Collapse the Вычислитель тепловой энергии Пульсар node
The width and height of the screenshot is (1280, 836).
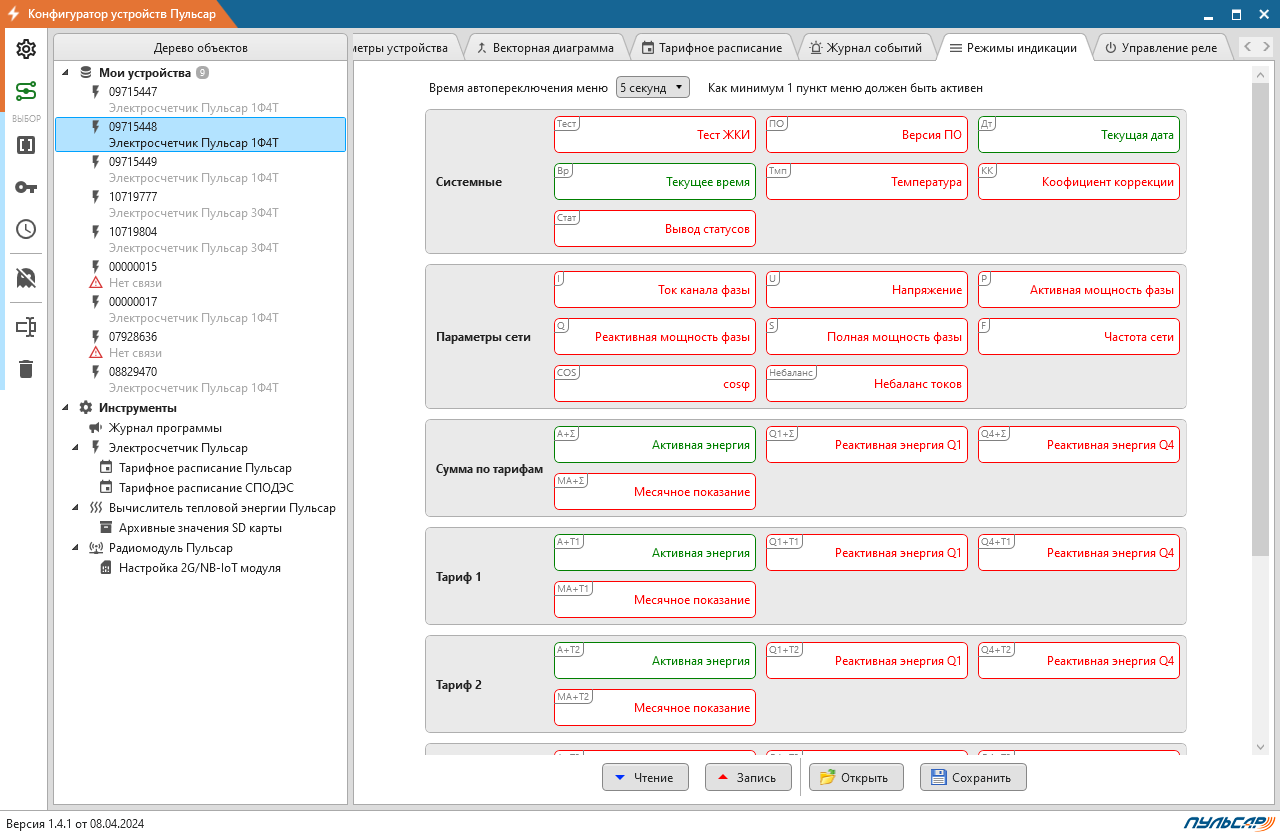coord(76,508)
